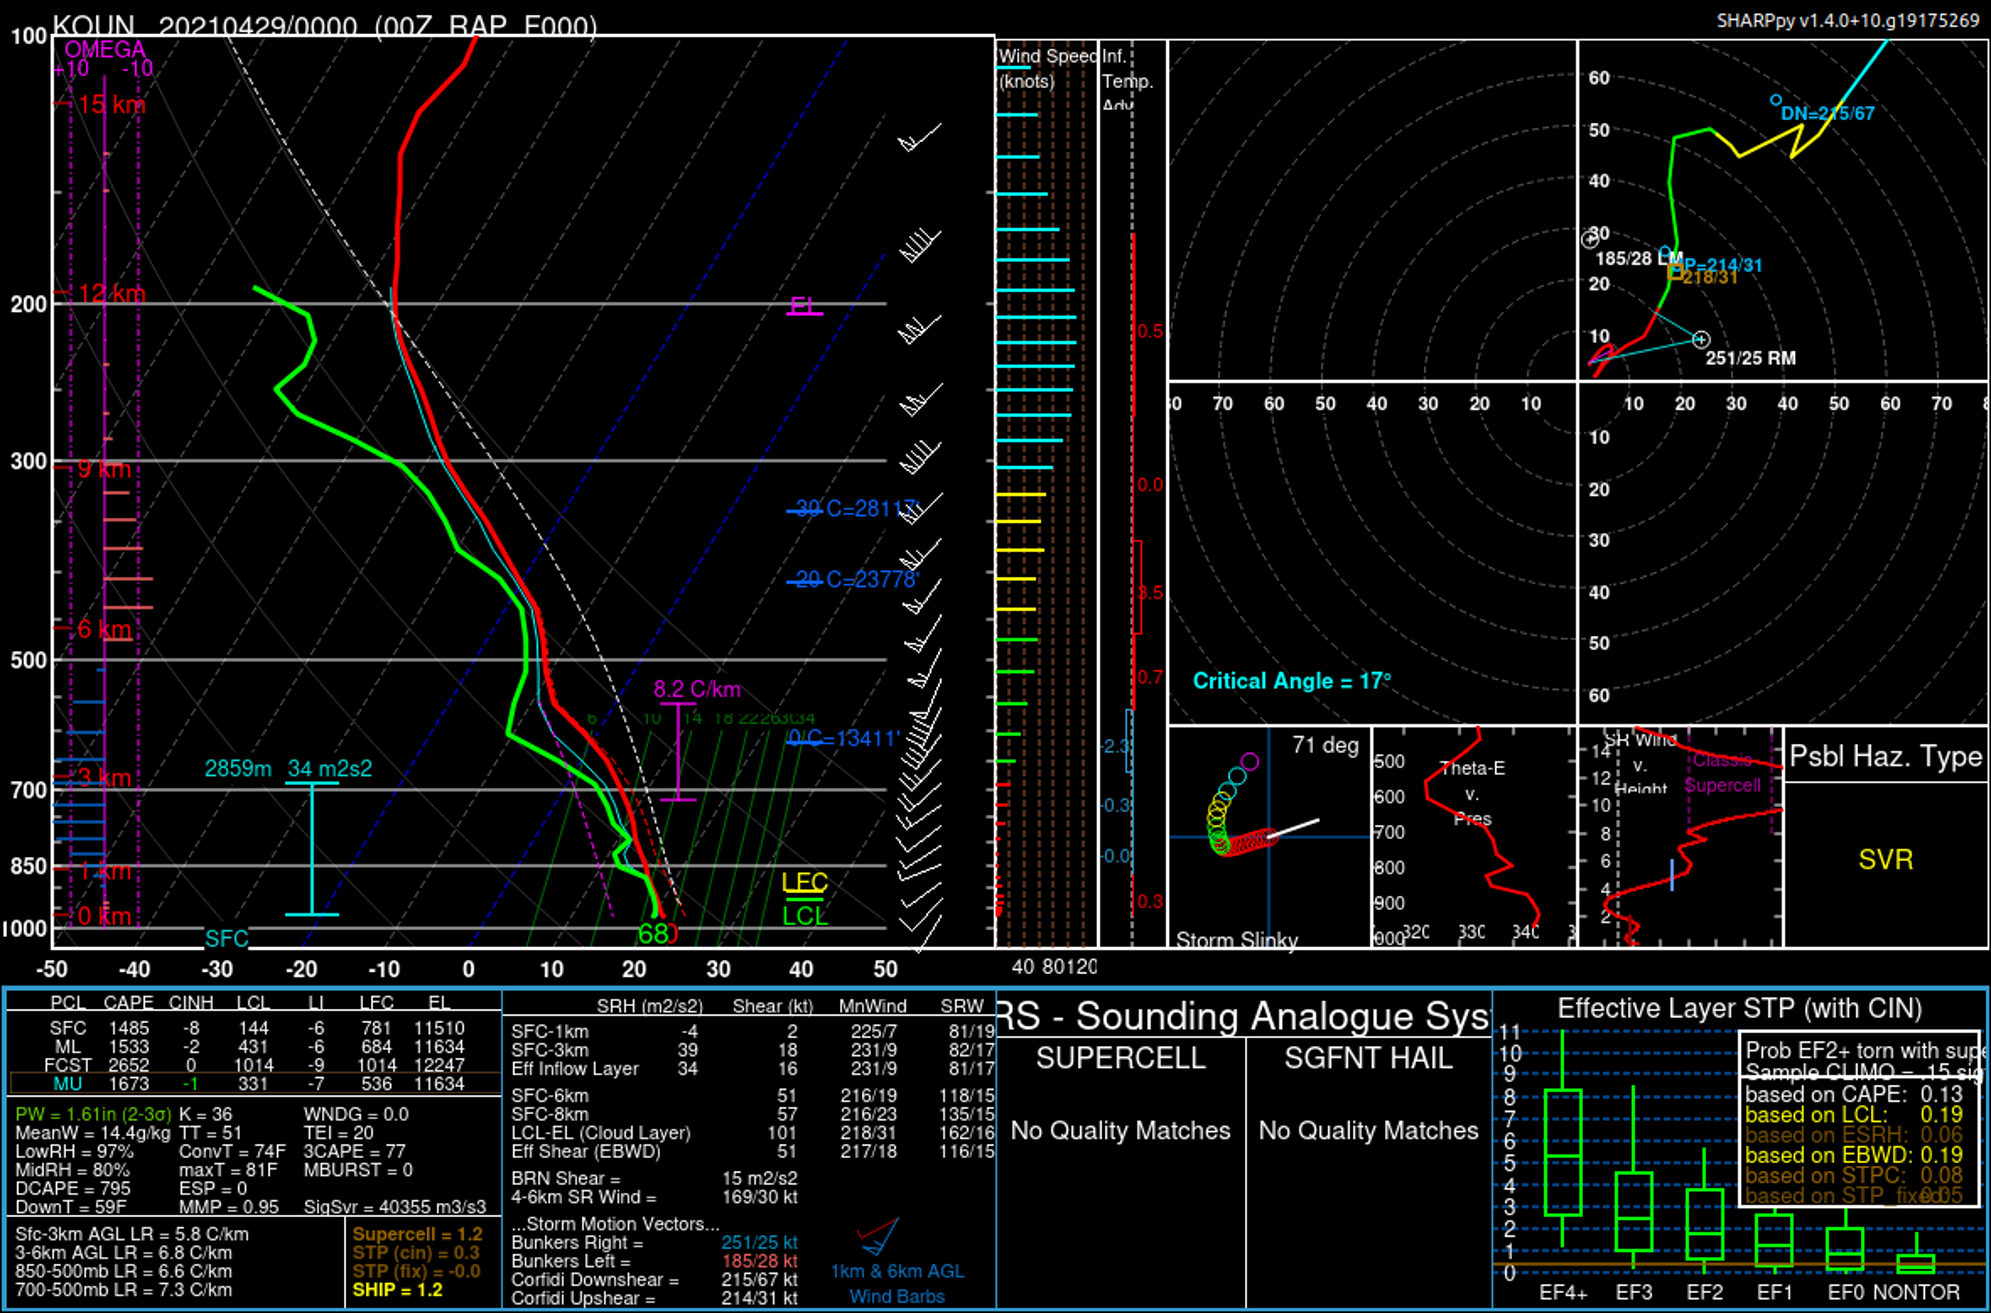
Task: Click the cyan effective inflow layer bracket
Action: click(x=312, y=848)
